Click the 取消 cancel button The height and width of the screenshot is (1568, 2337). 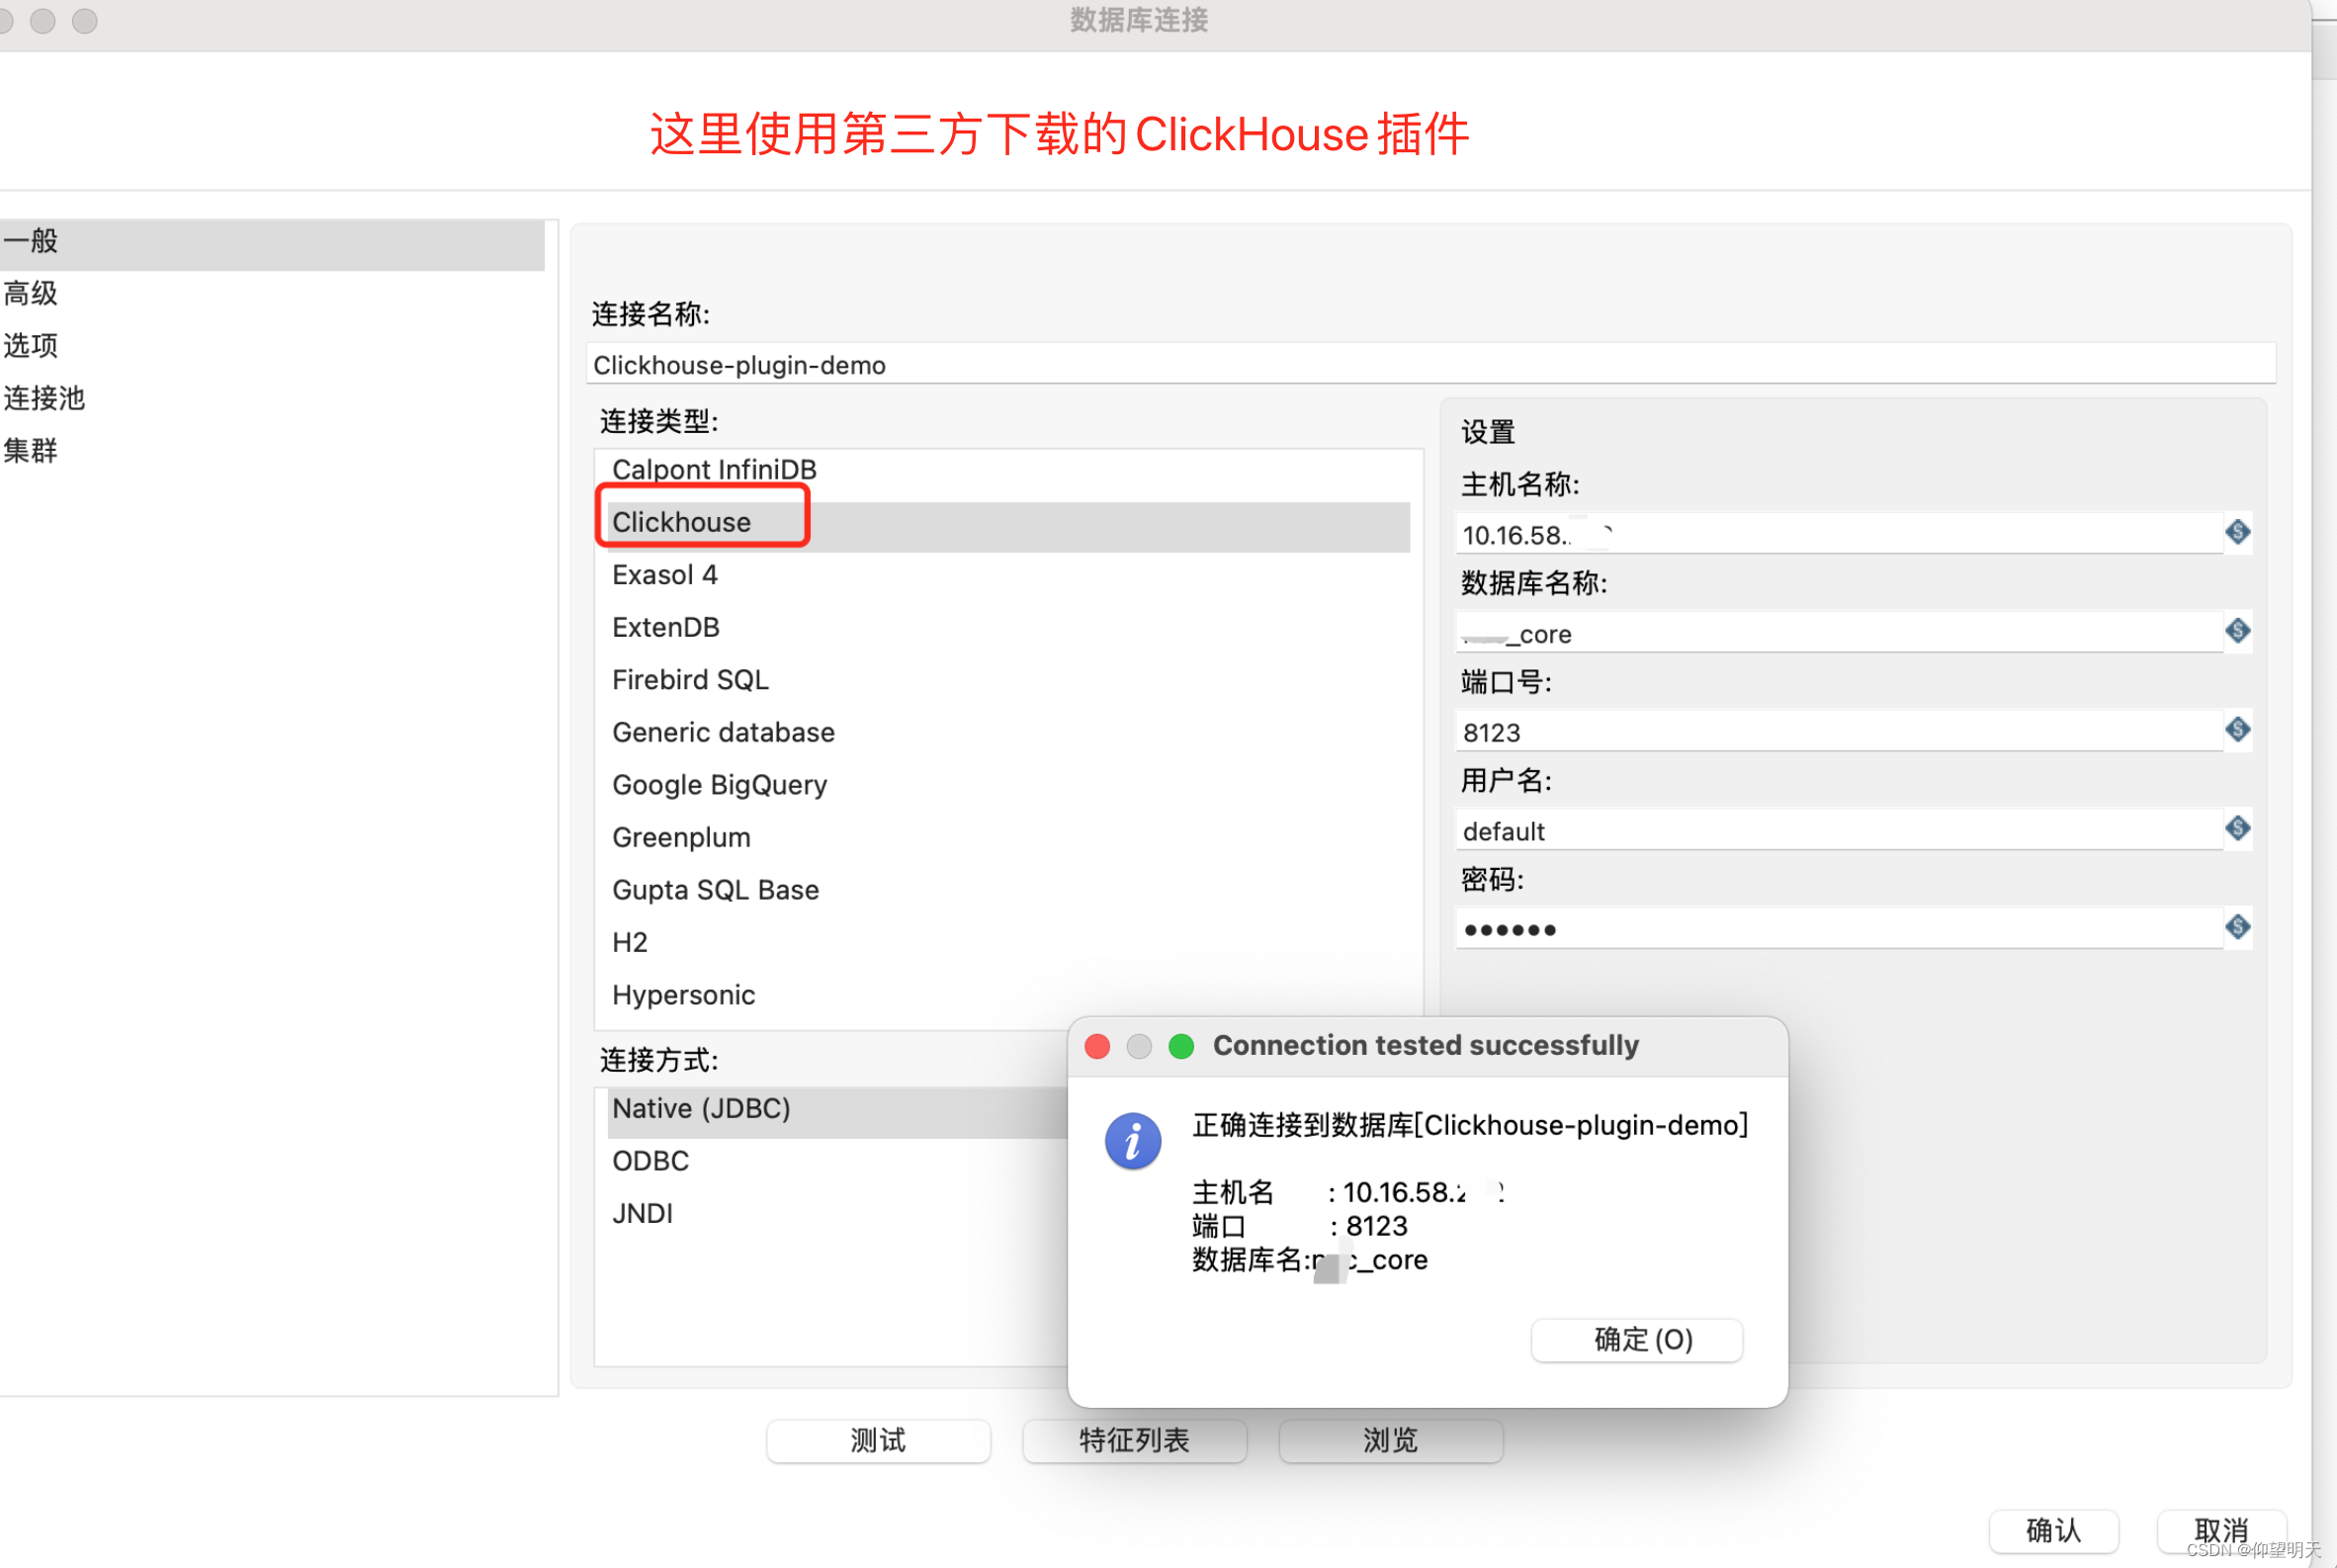[2221, 1531]
